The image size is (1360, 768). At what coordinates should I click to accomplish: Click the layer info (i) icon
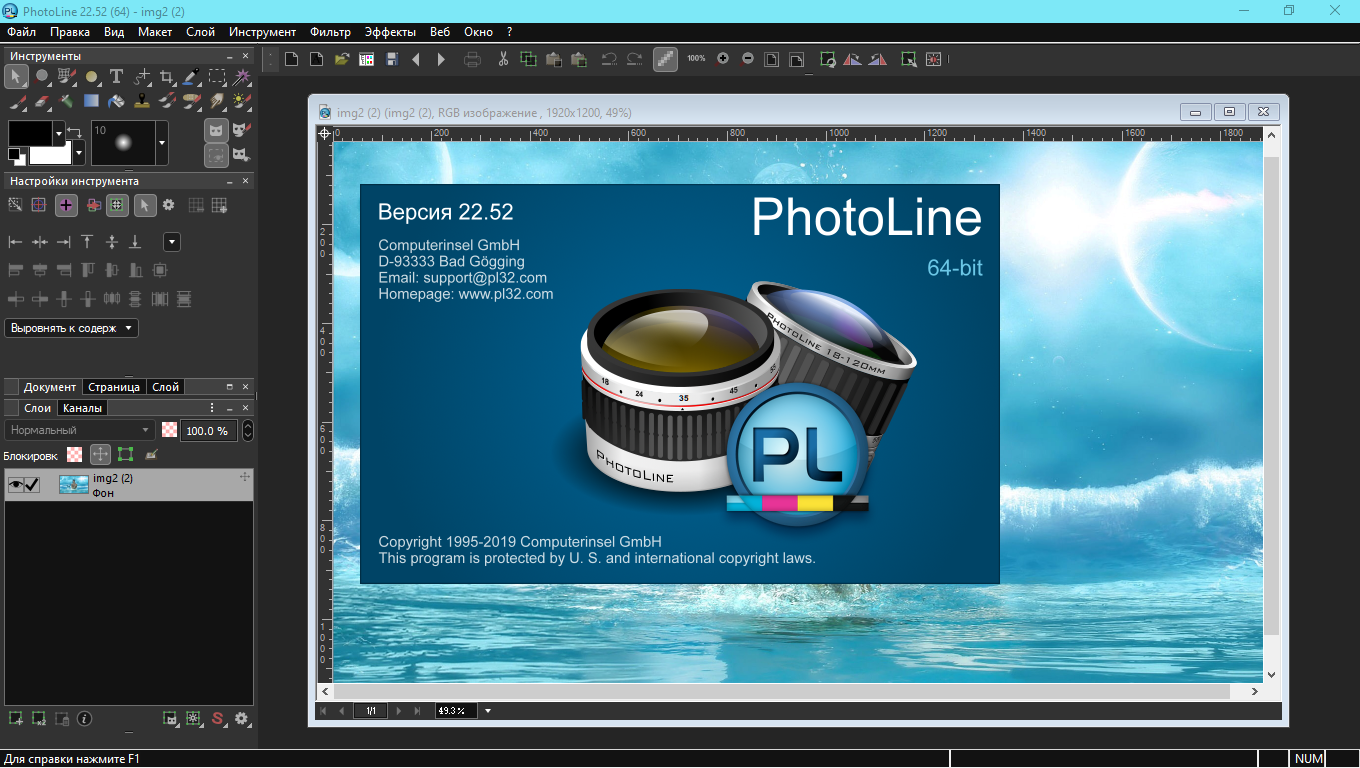tap(85, 718)
